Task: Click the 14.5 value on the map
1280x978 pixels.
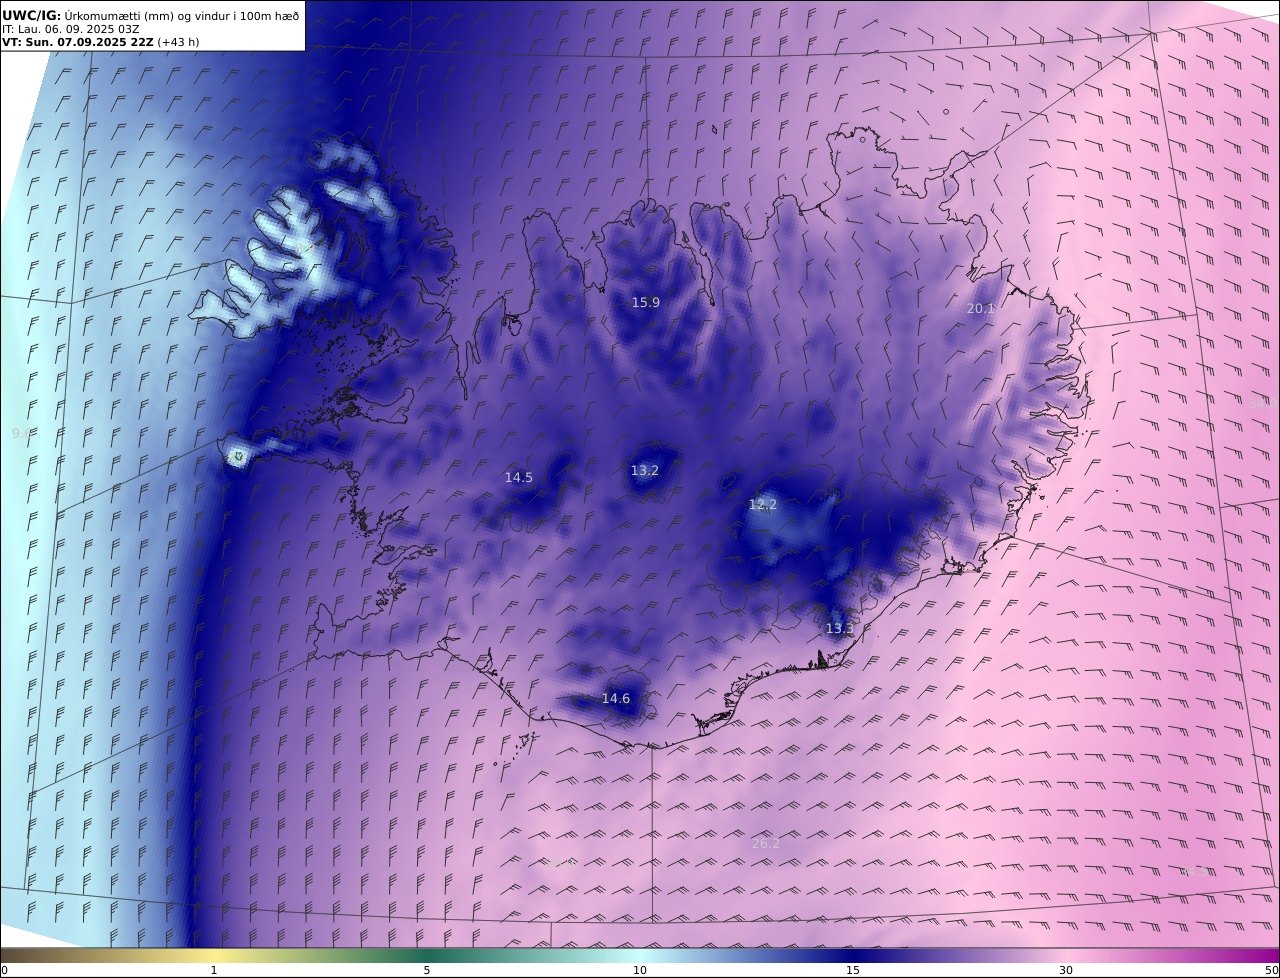Action: point(518,478)
